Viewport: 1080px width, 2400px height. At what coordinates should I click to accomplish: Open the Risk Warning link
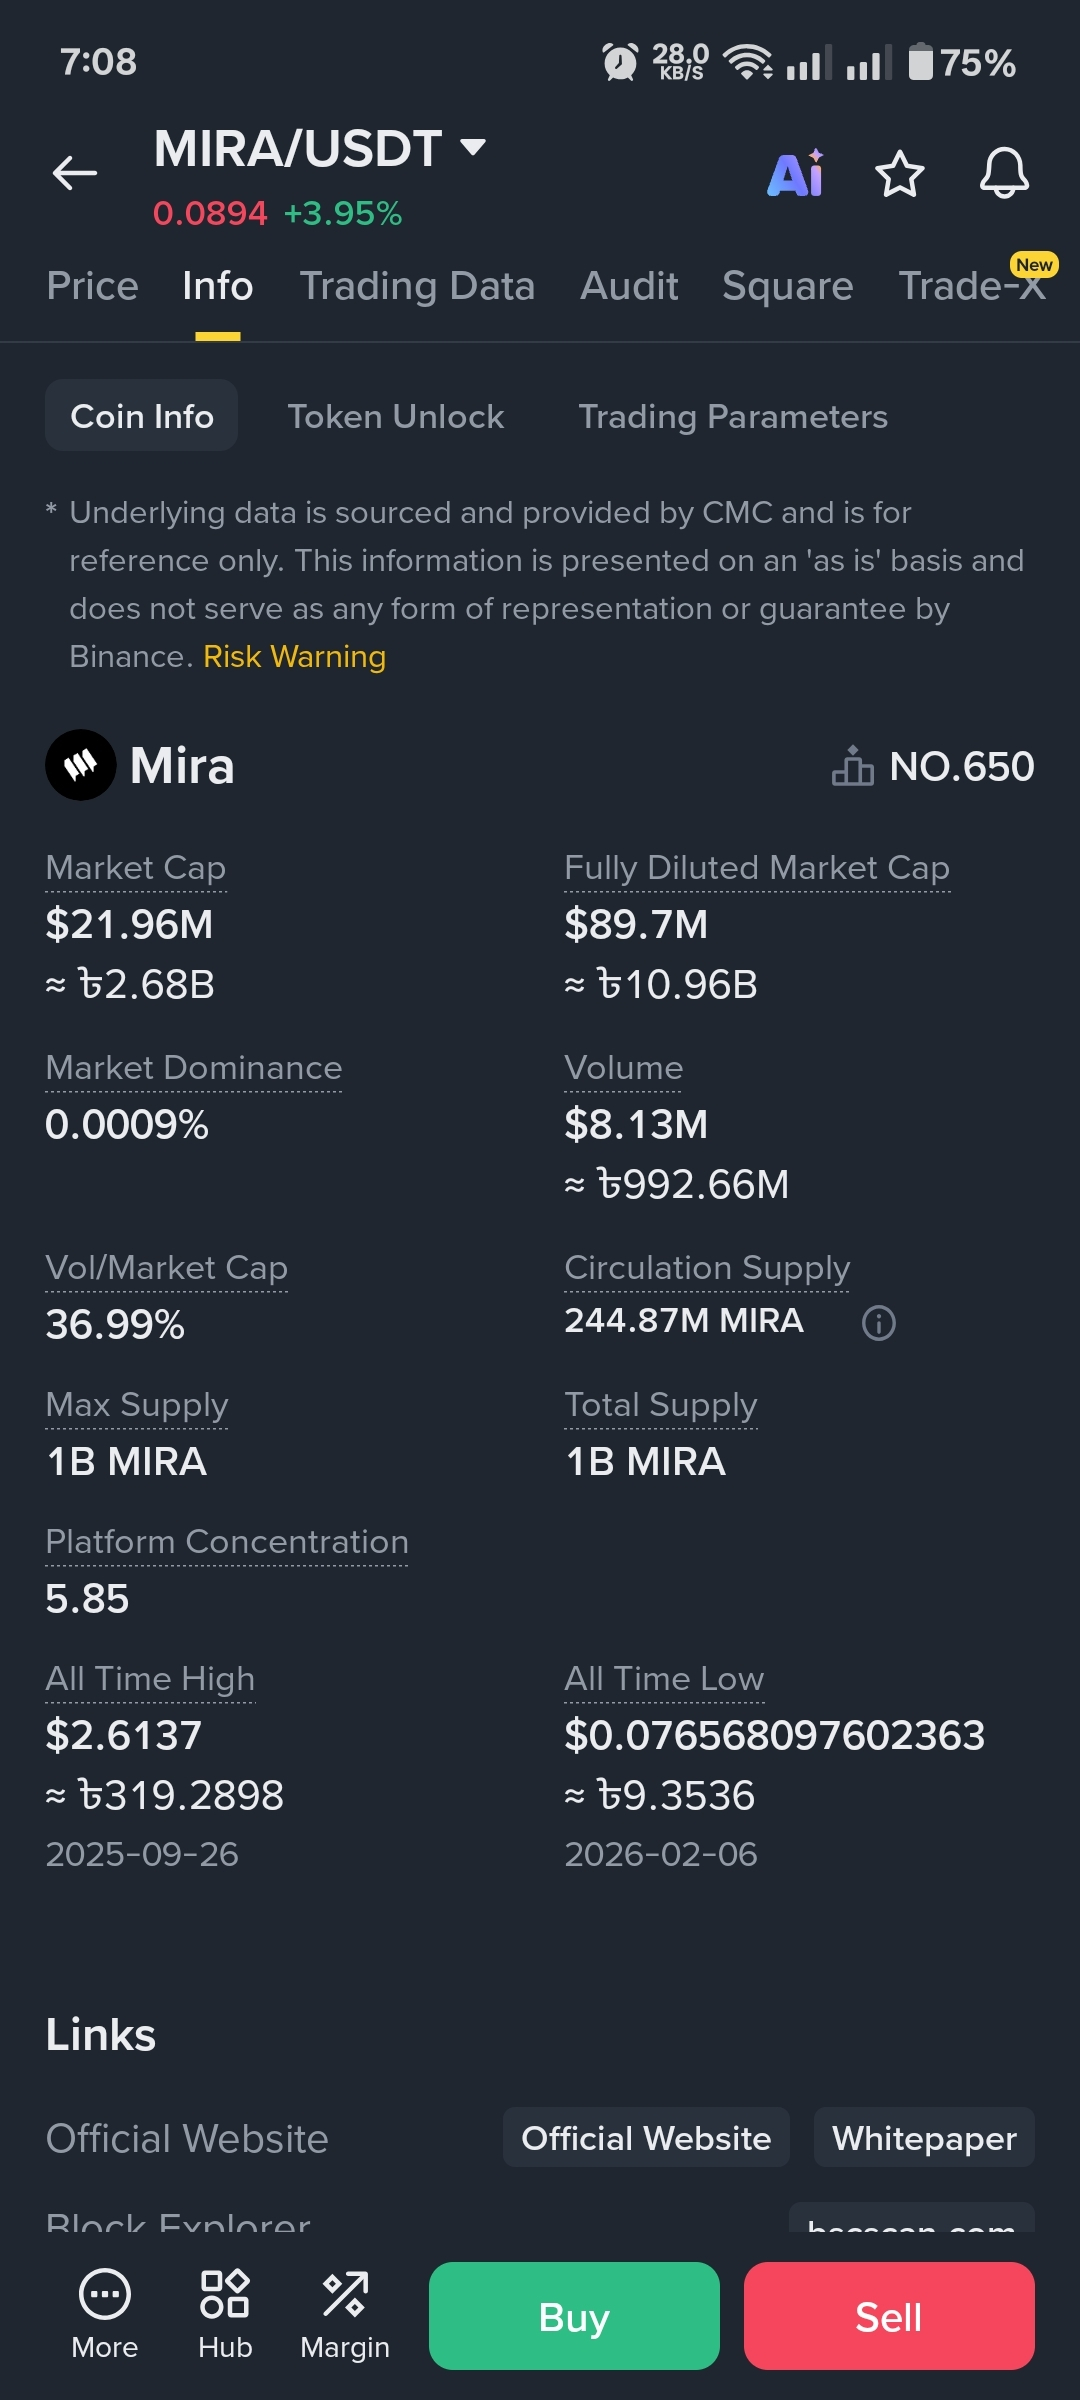[294, 656]
